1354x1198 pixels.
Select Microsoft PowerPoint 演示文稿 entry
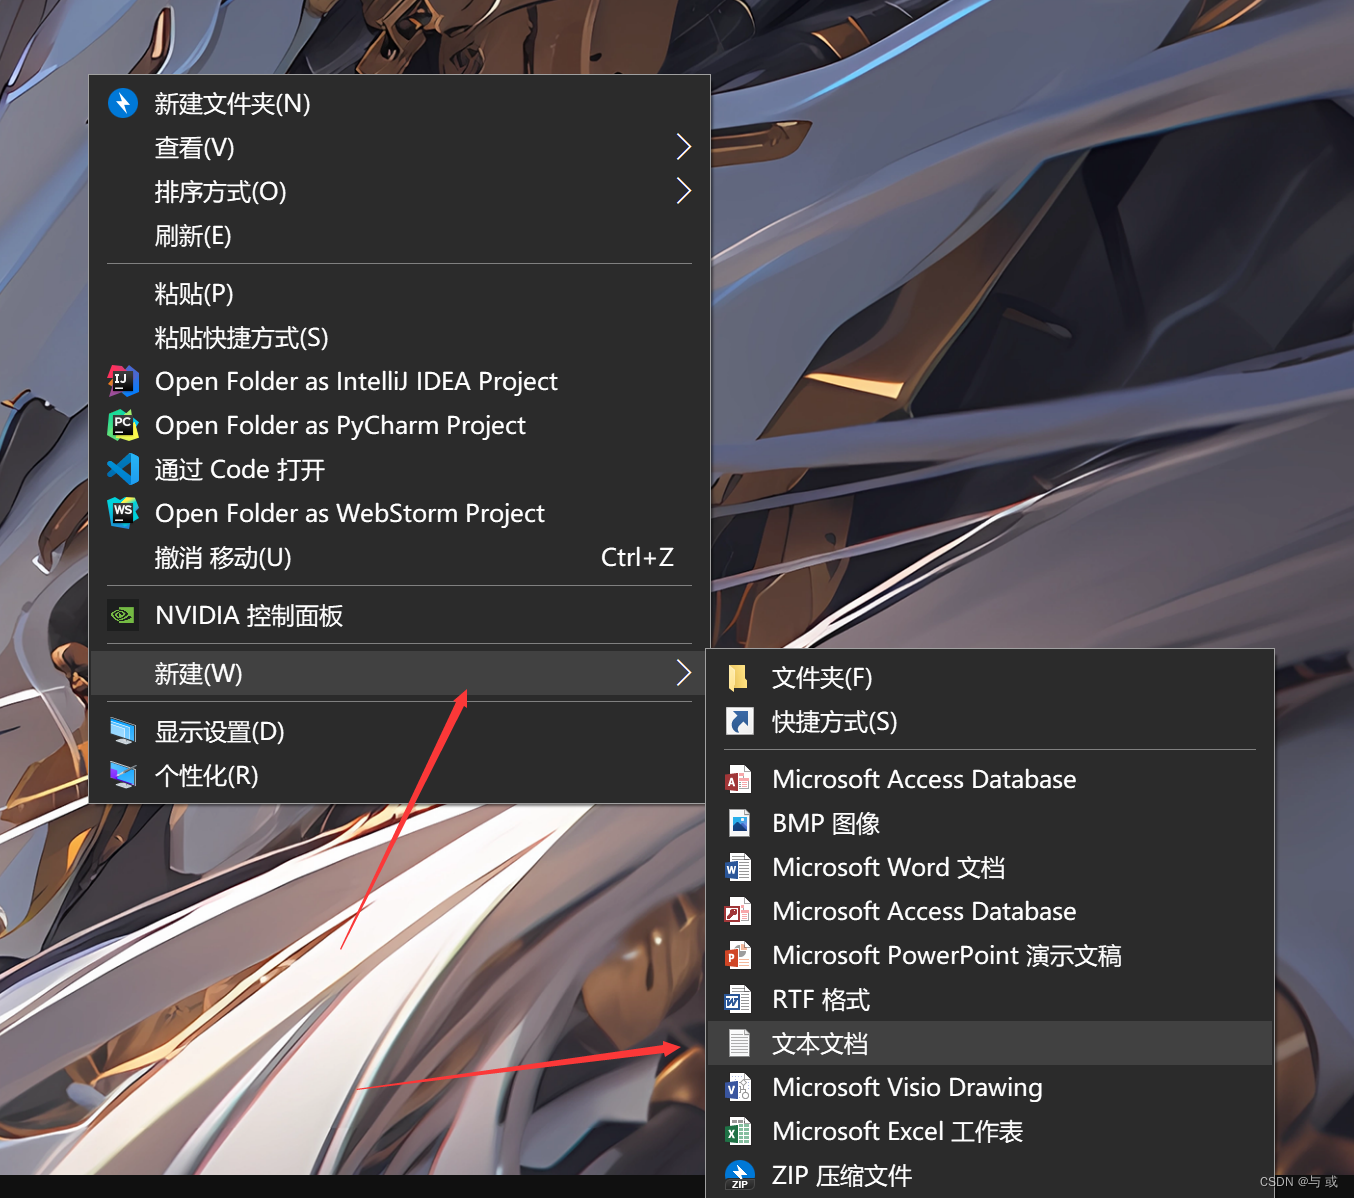tap(990, 955)
